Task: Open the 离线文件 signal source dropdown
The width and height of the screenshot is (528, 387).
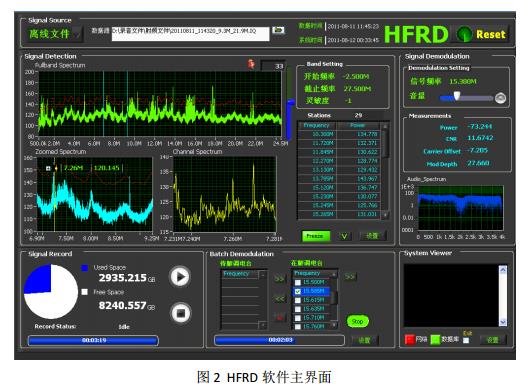Action: (54, 34)
